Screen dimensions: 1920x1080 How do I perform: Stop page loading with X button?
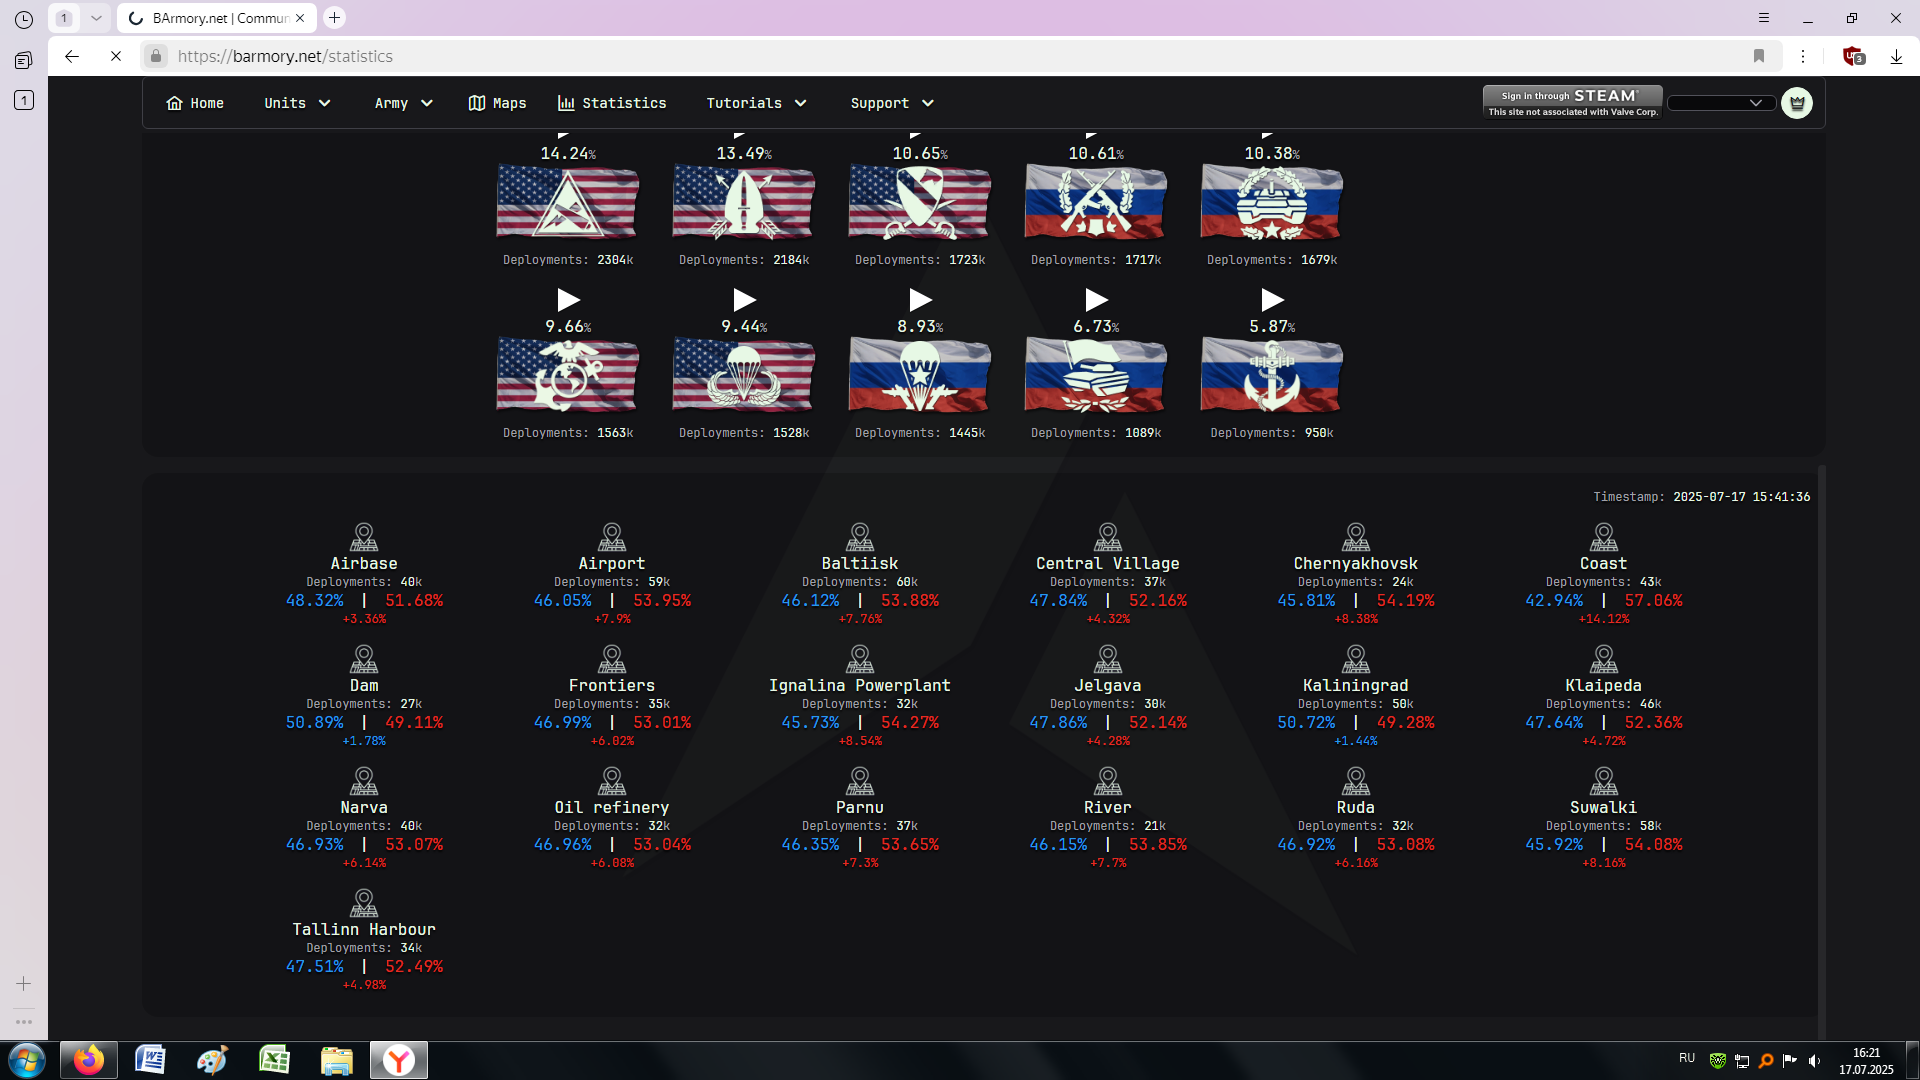coord(116,56)
